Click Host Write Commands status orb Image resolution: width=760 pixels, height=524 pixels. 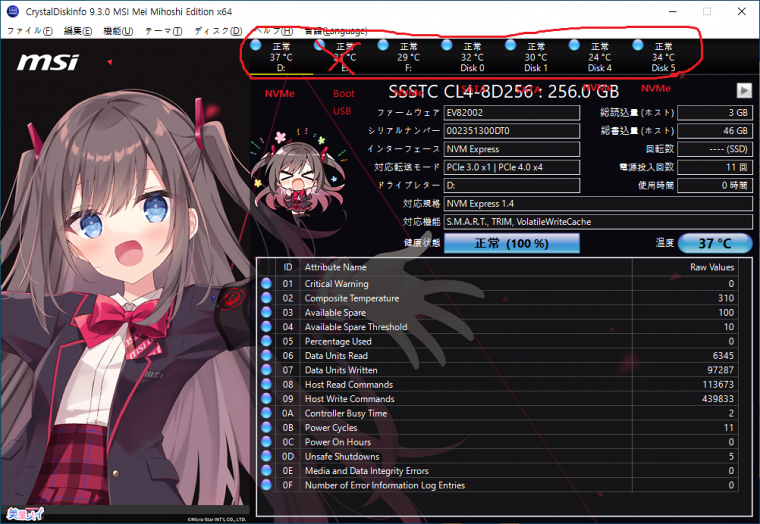[x=266, y=398]
